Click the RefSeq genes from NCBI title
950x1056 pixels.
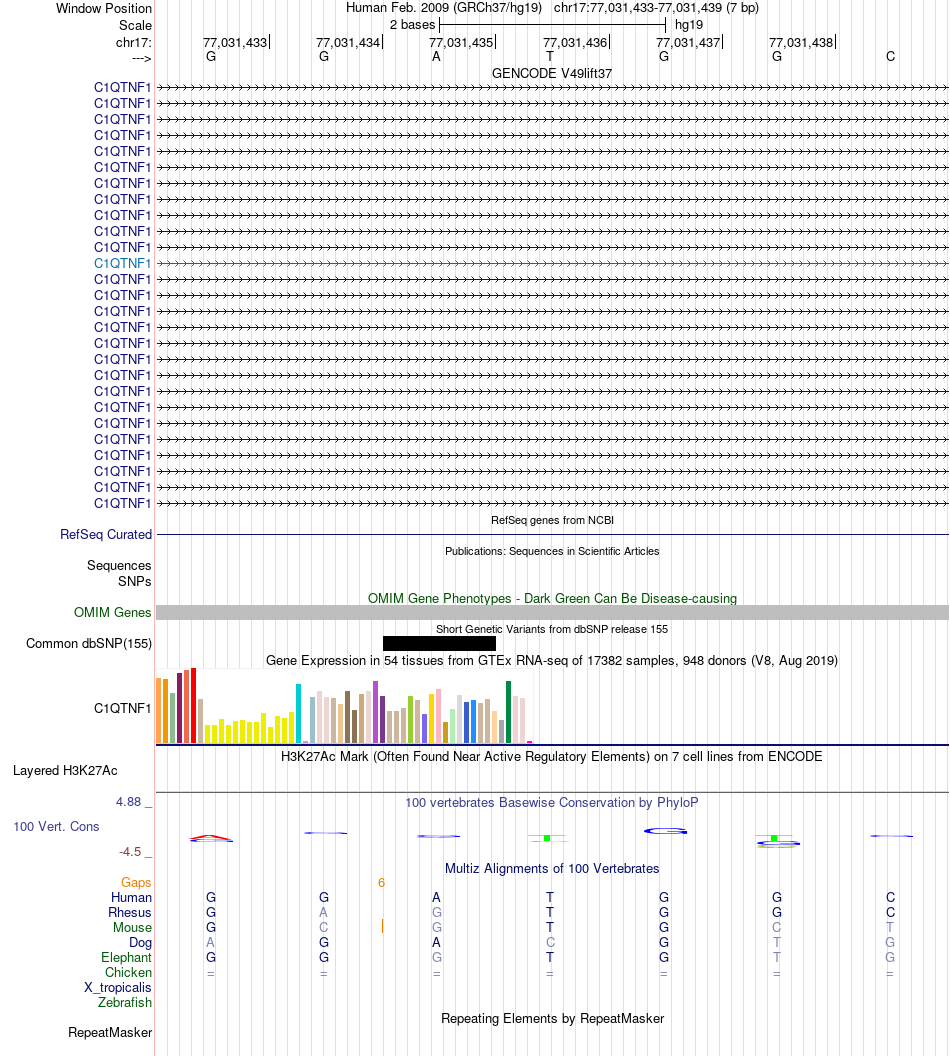pyautogui.click(x=552, y=520)
